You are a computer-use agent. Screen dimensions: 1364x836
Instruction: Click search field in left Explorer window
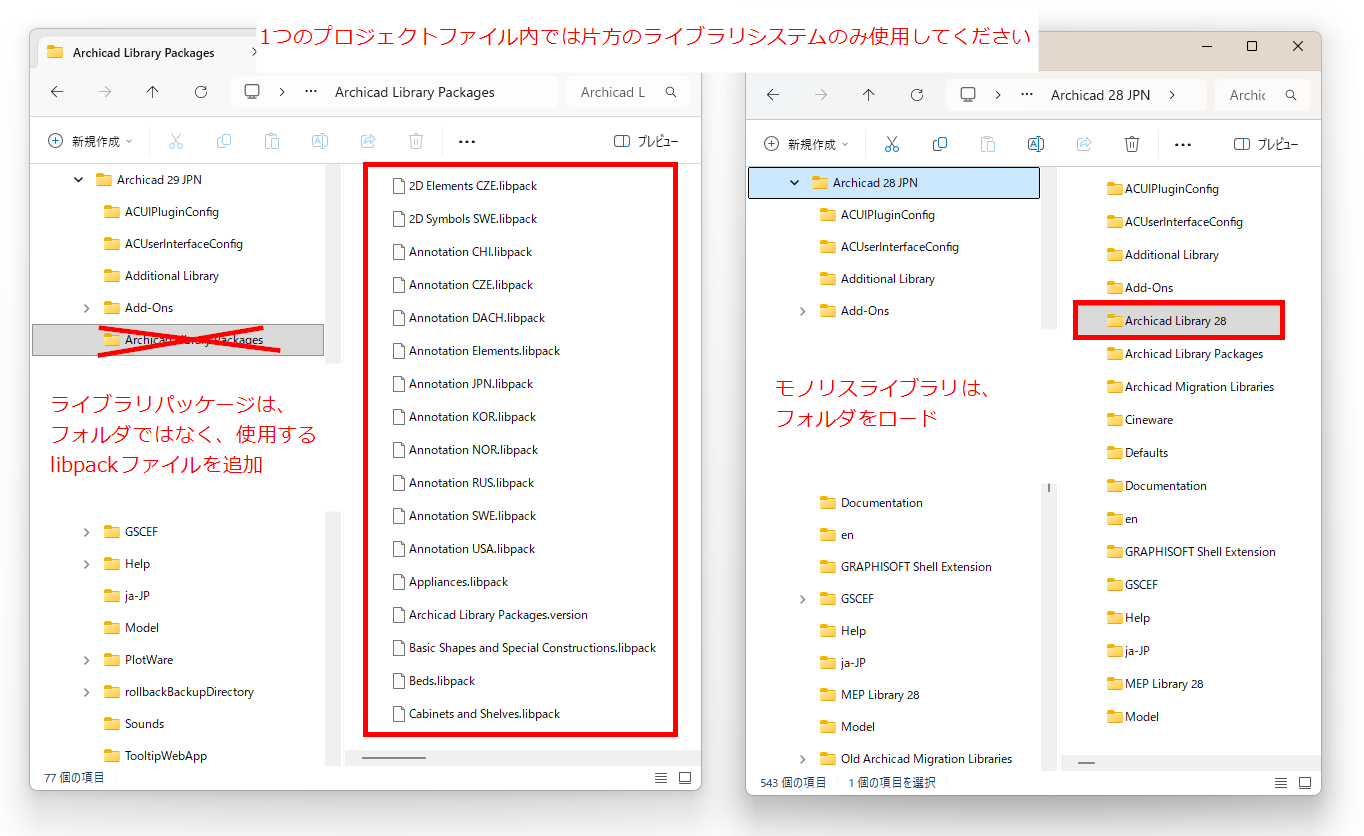coord(627,92)
